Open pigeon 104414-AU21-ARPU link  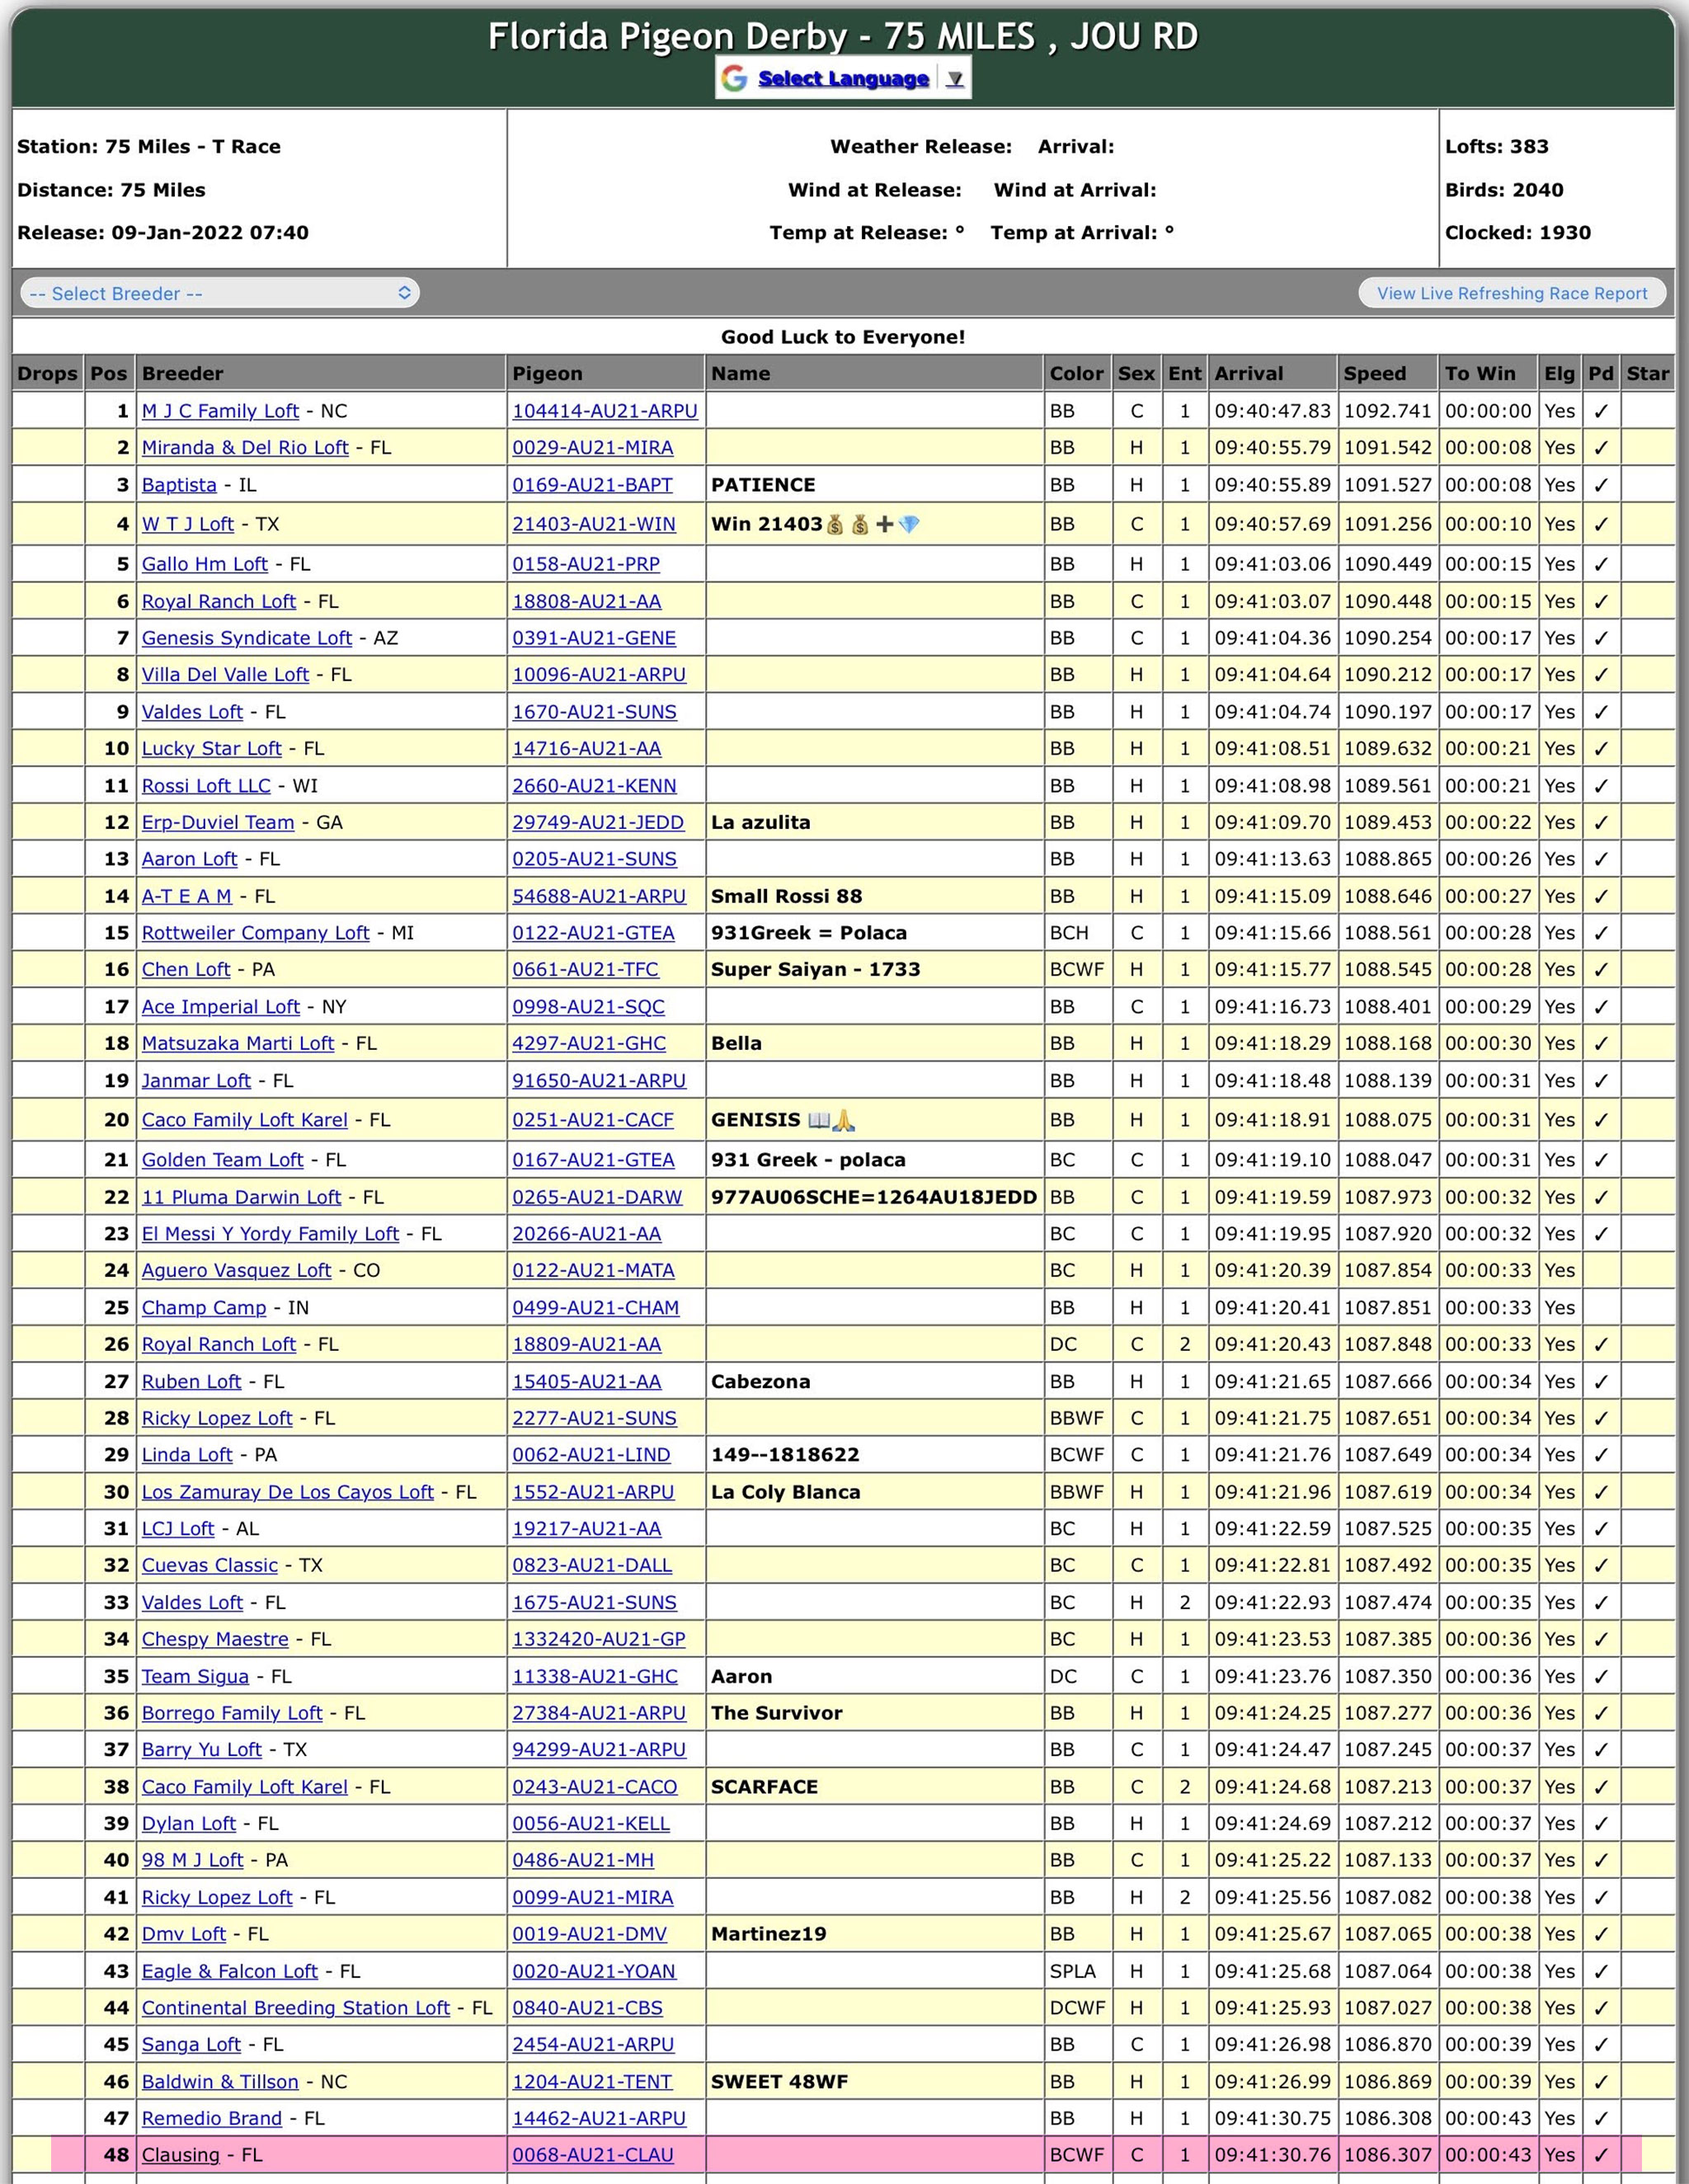click(604, 411)
